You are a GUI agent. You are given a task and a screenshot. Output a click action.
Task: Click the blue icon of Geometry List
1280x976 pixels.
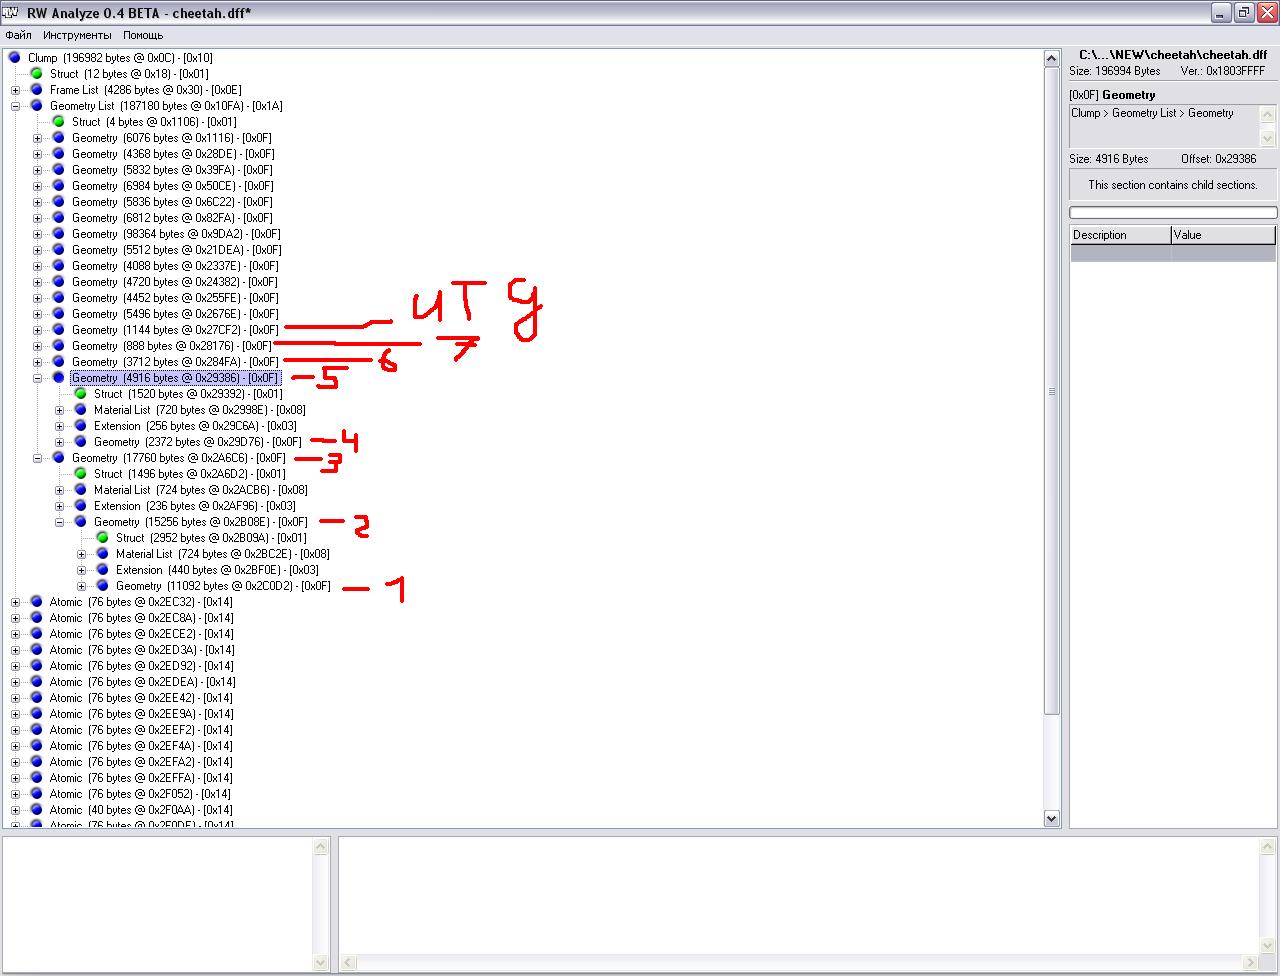pos(36,106)
